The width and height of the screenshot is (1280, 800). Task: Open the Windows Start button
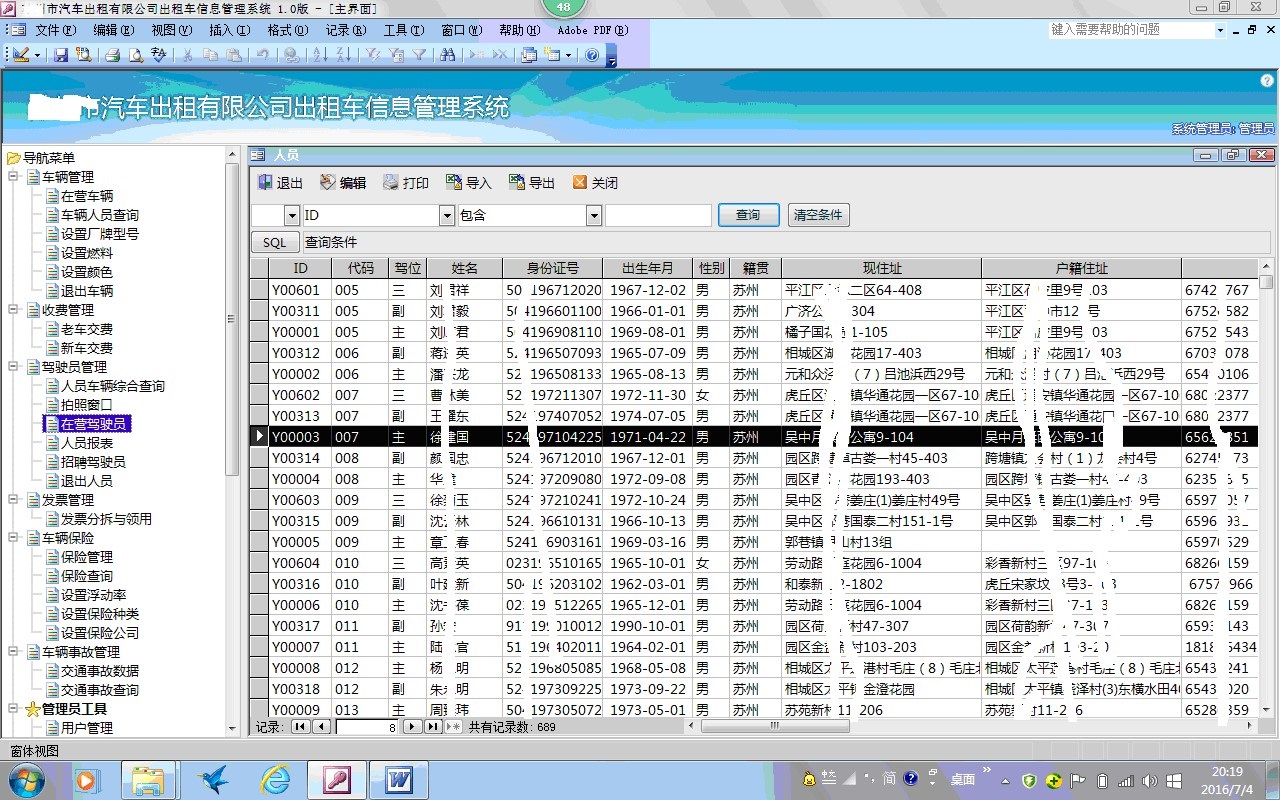pos(25,778)
